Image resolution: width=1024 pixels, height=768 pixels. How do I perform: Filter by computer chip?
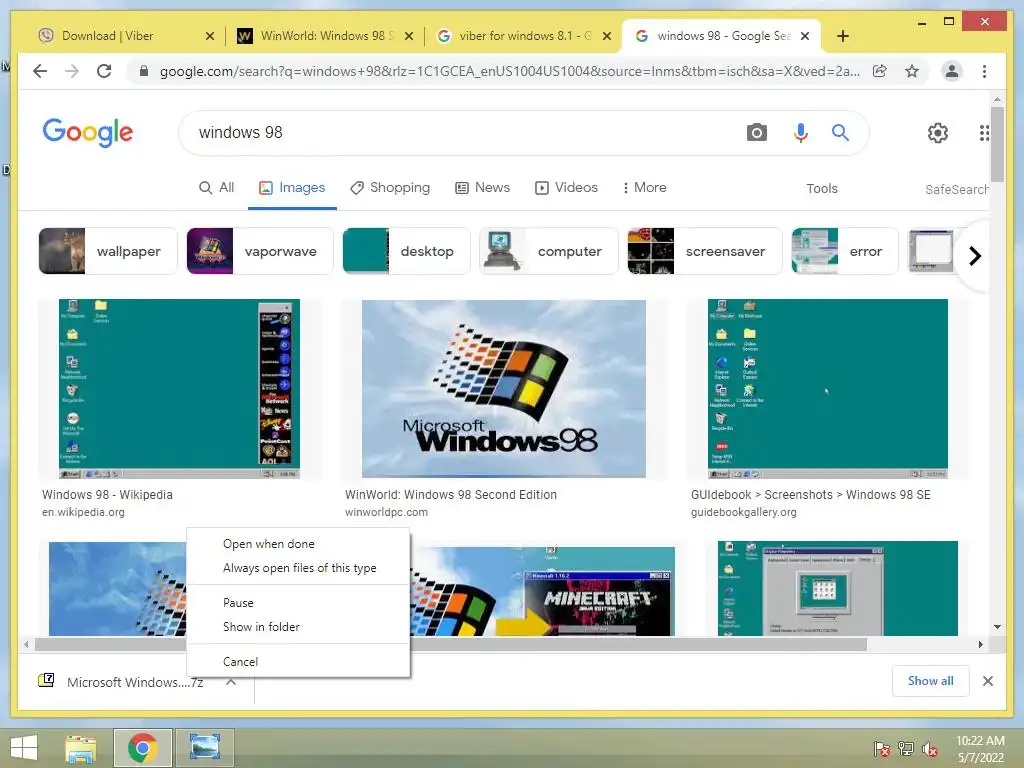tap(549, 251)
